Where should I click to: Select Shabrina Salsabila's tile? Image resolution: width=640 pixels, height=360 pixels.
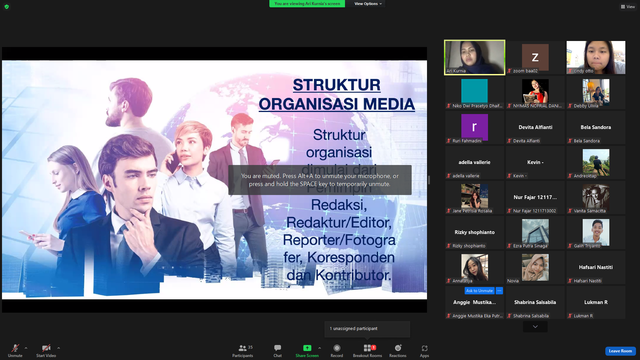pyautogui.click(x=535, y=303)
